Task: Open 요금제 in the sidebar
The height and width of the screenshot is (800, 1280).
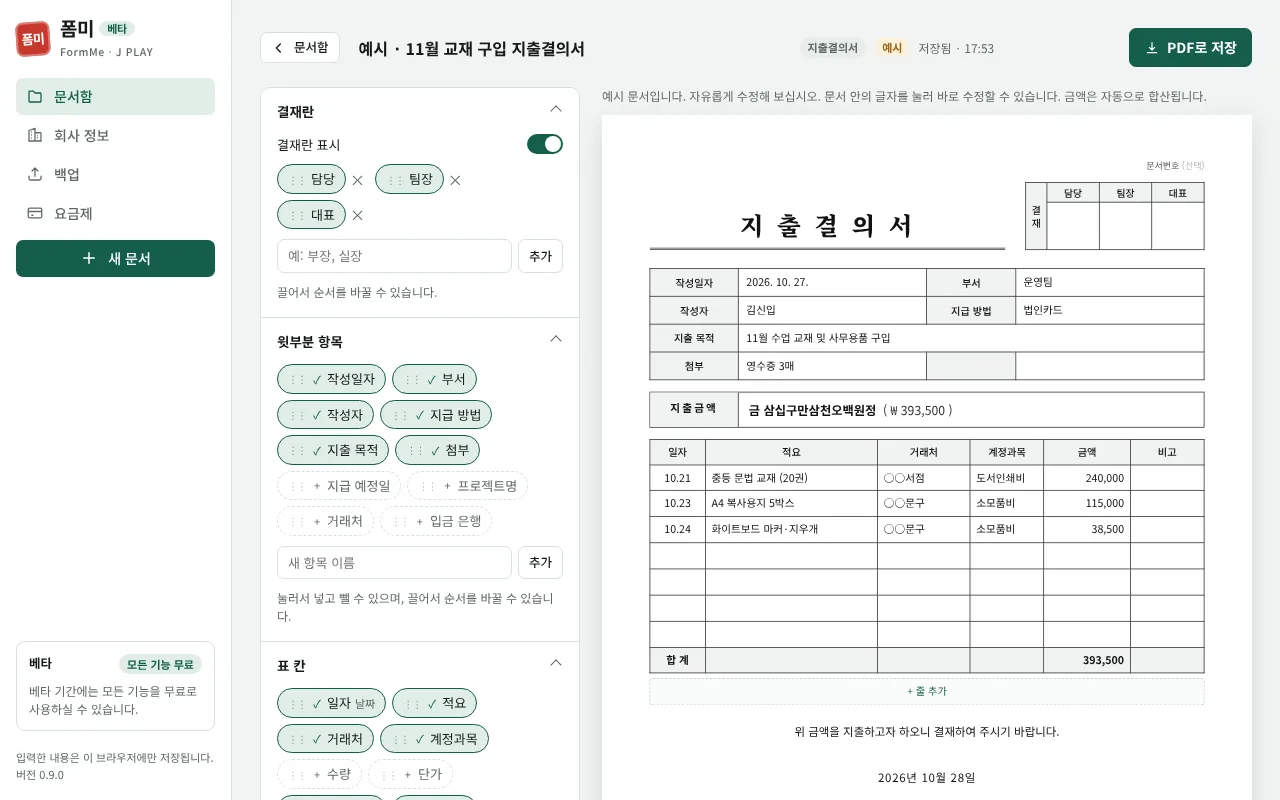Action: 115,213
